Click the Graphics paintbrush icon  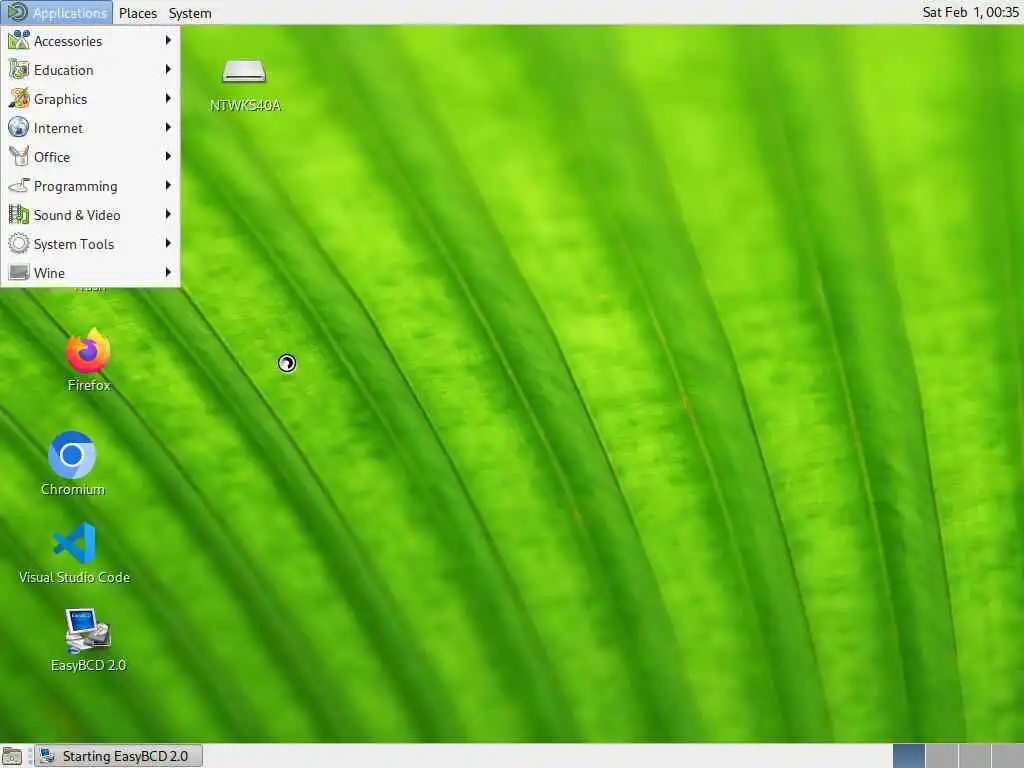pyautogui.click(x=18, y=98)
